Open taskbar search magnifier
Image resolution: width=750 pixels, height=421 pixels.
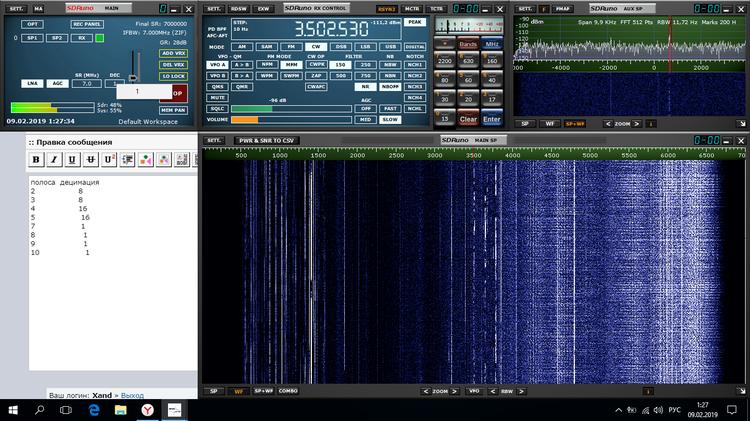40,410
